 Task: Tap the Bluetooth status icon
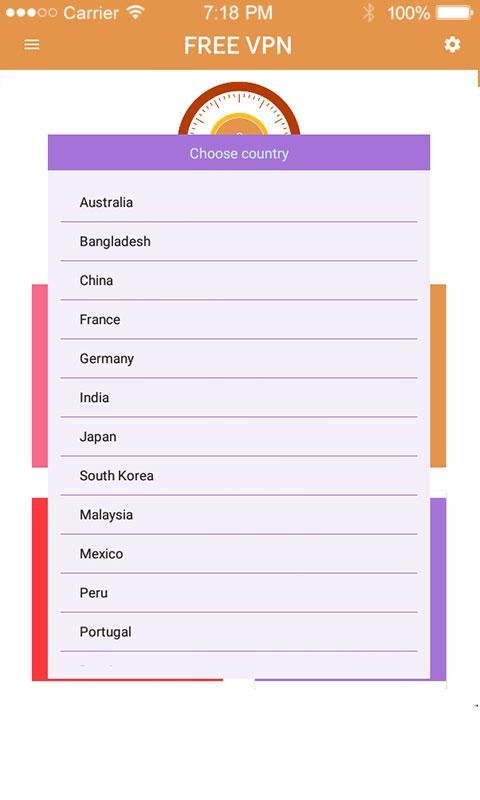368,13
